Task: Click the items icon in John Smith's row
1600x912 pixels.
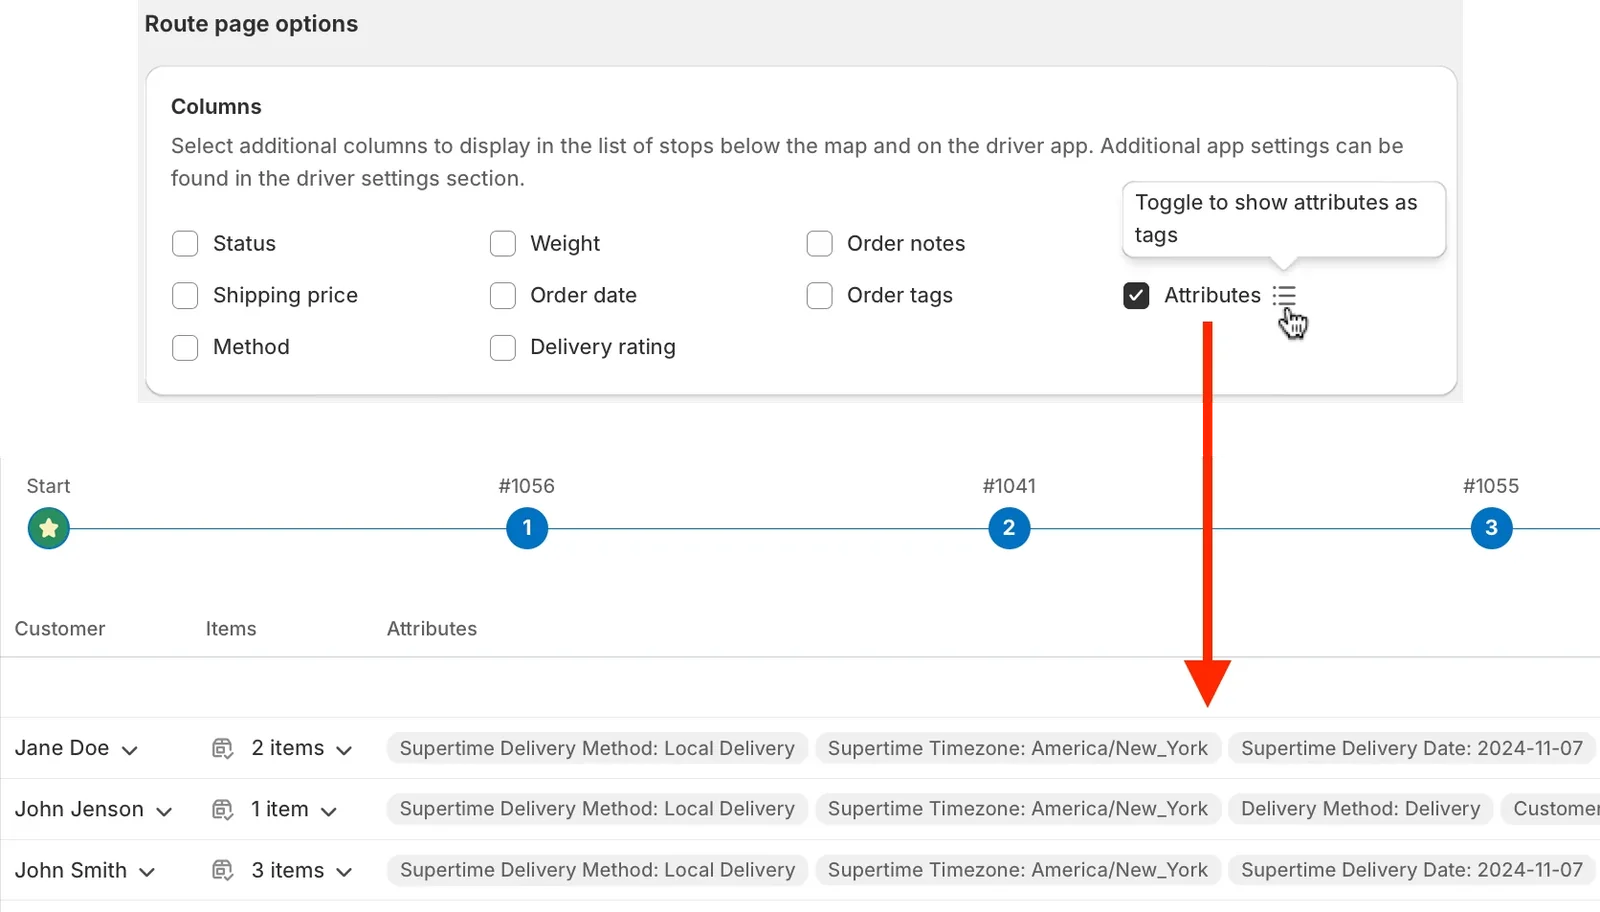Action: tap(223, 870)
